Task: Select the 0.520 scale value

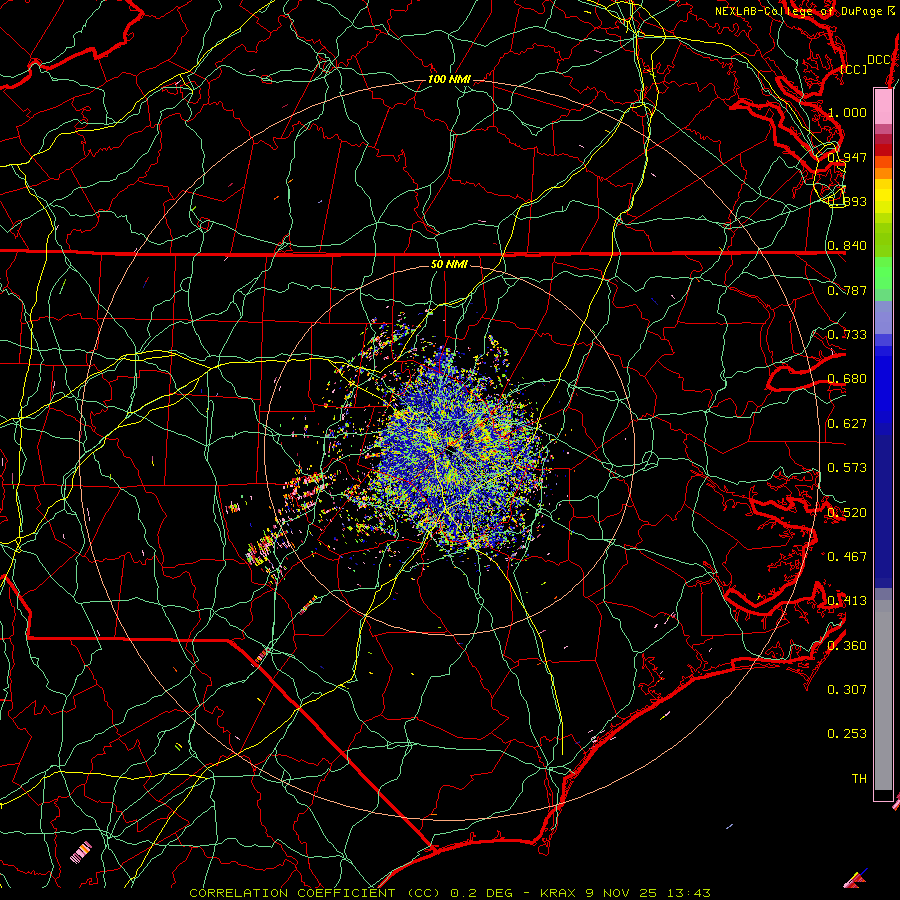Action: coord(847,512)
